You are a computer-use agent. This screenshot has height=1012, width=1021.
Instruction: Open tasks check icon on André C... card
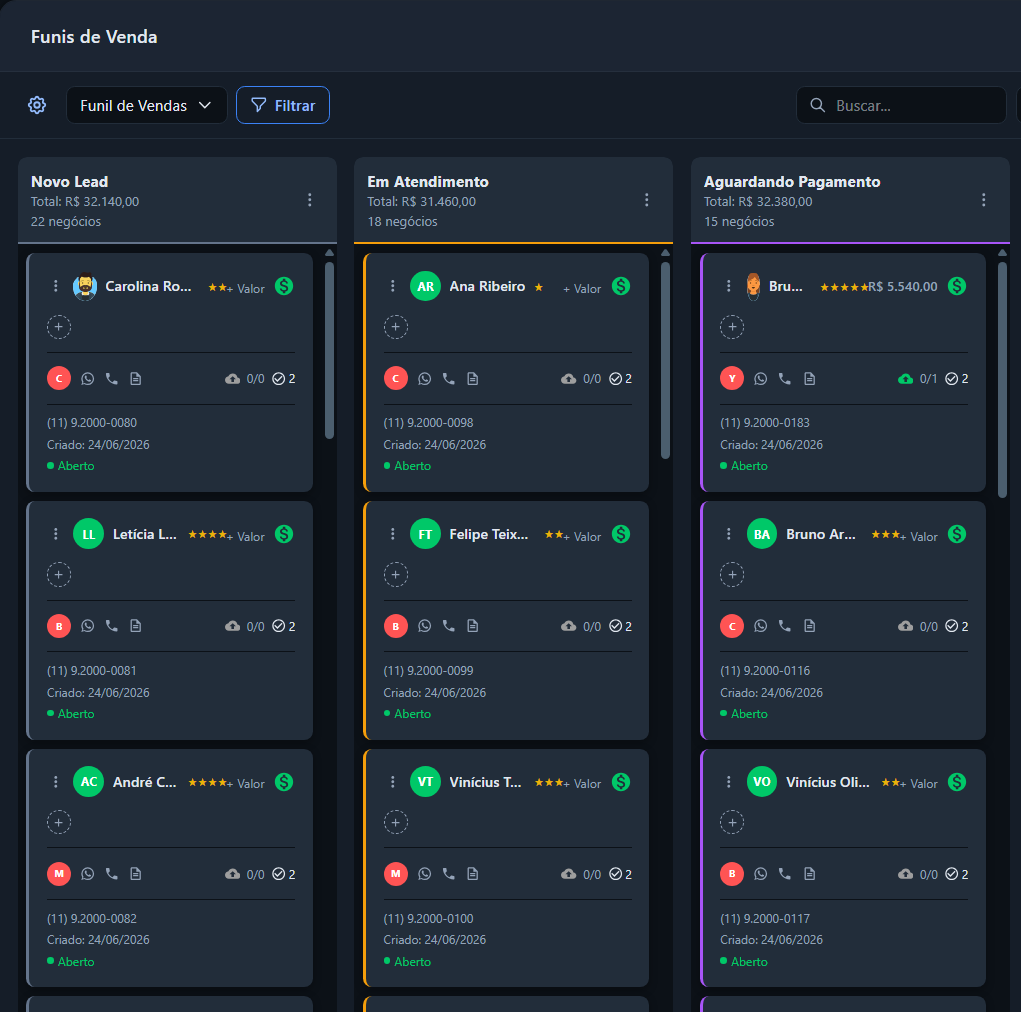pos(279,874)
